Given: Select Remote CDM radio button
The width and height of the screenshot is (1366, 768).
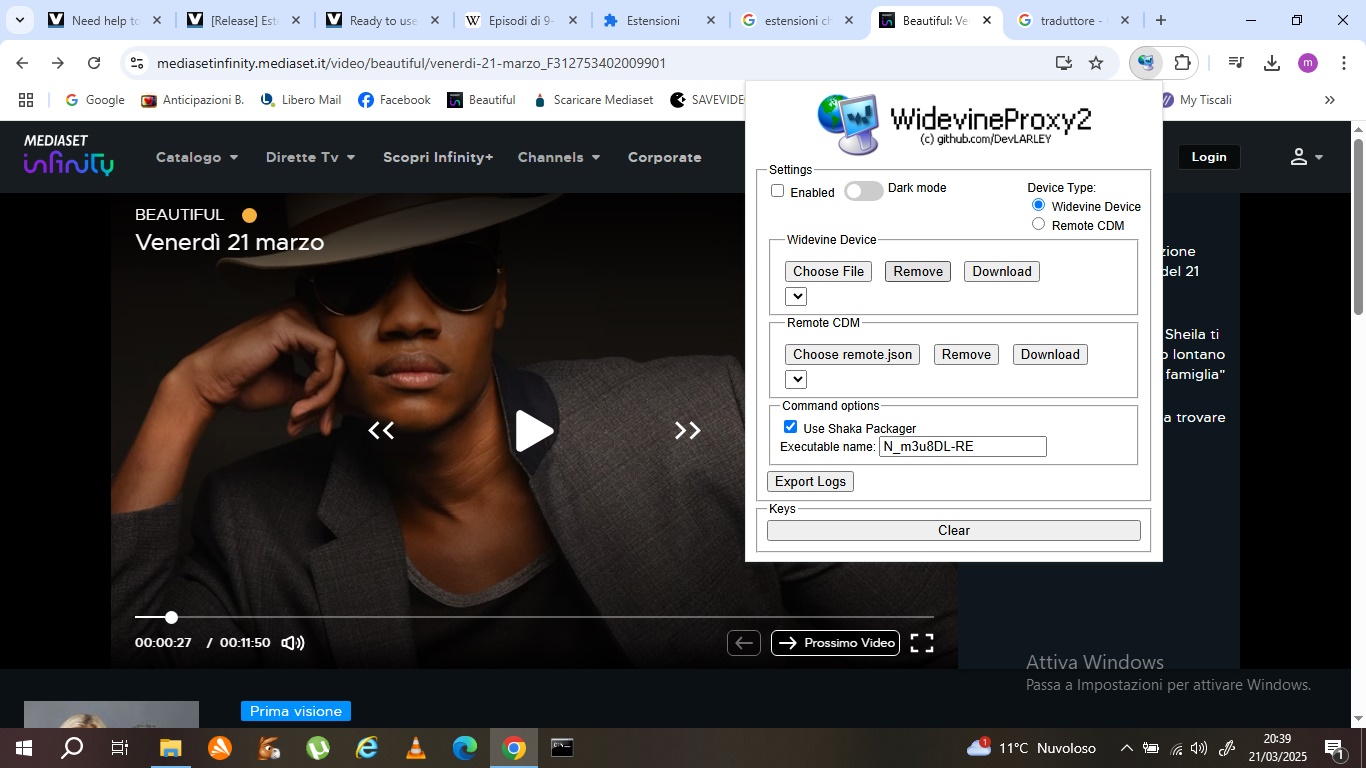Looking at the screenshot, I should tap(1038, 224).
